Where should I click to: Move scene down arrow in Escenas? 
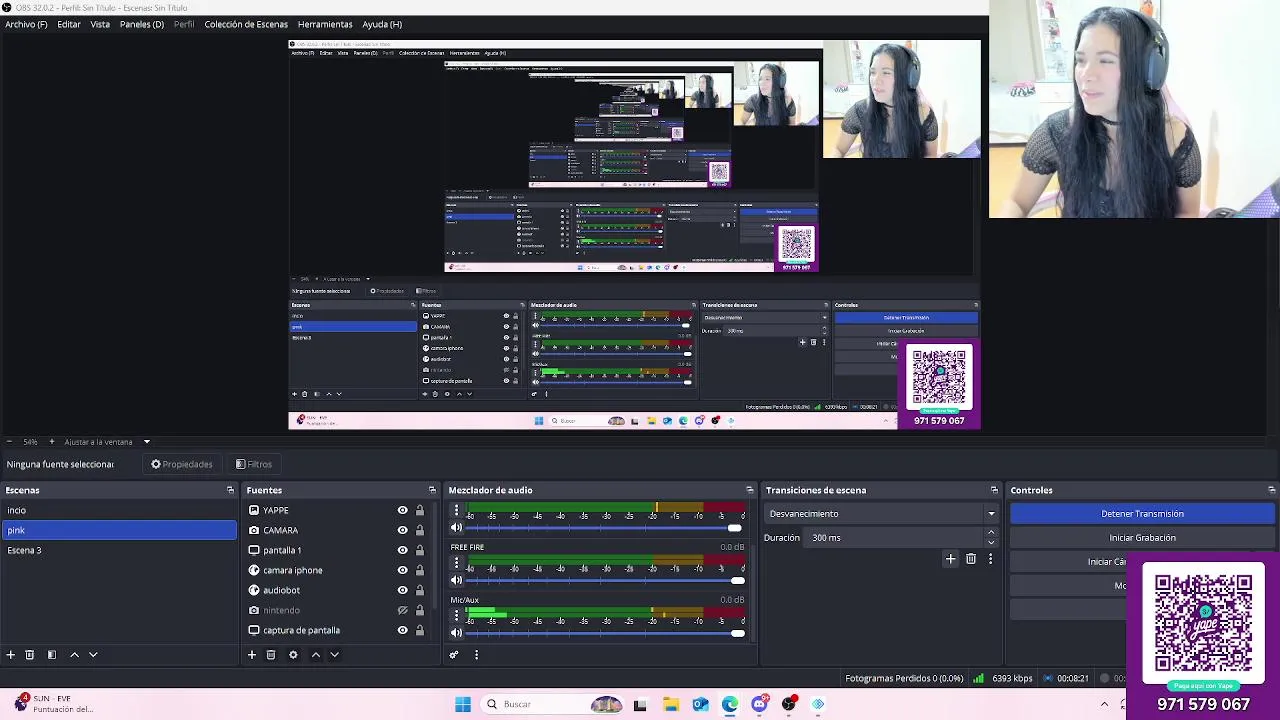point(93,655)
